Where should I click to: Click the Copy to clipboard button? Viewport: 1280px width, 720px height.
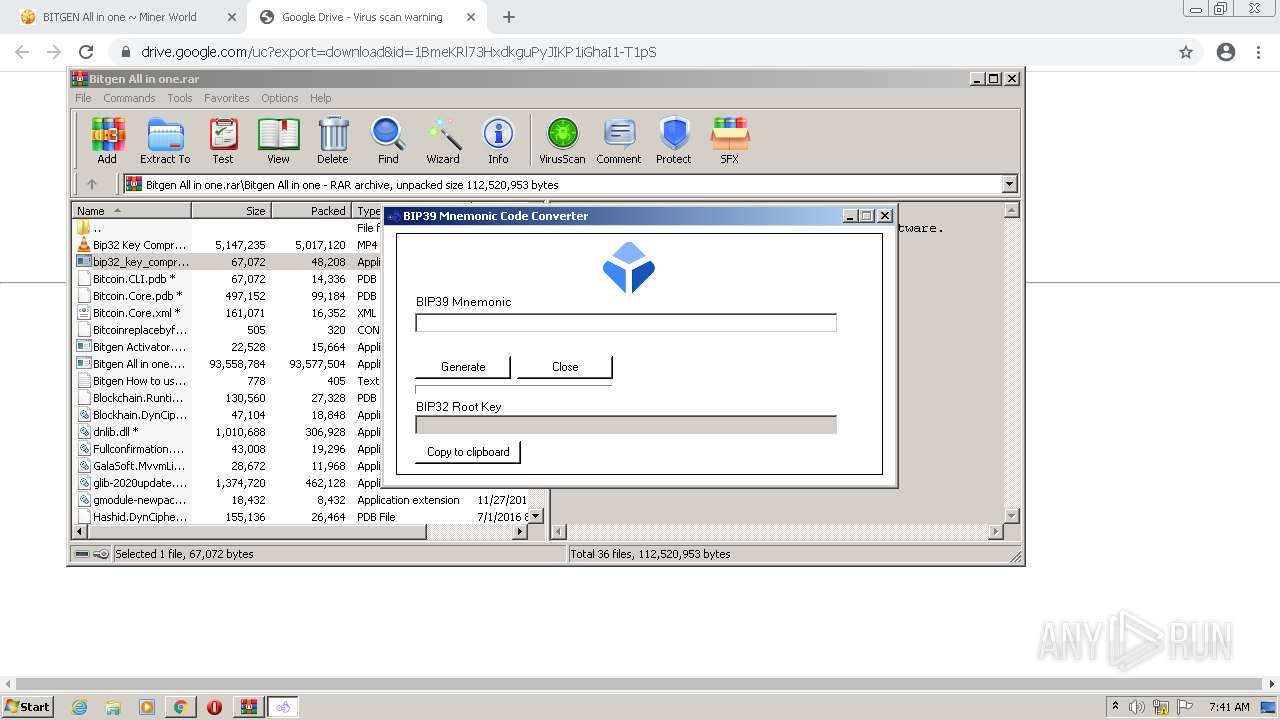click(468, 452)
